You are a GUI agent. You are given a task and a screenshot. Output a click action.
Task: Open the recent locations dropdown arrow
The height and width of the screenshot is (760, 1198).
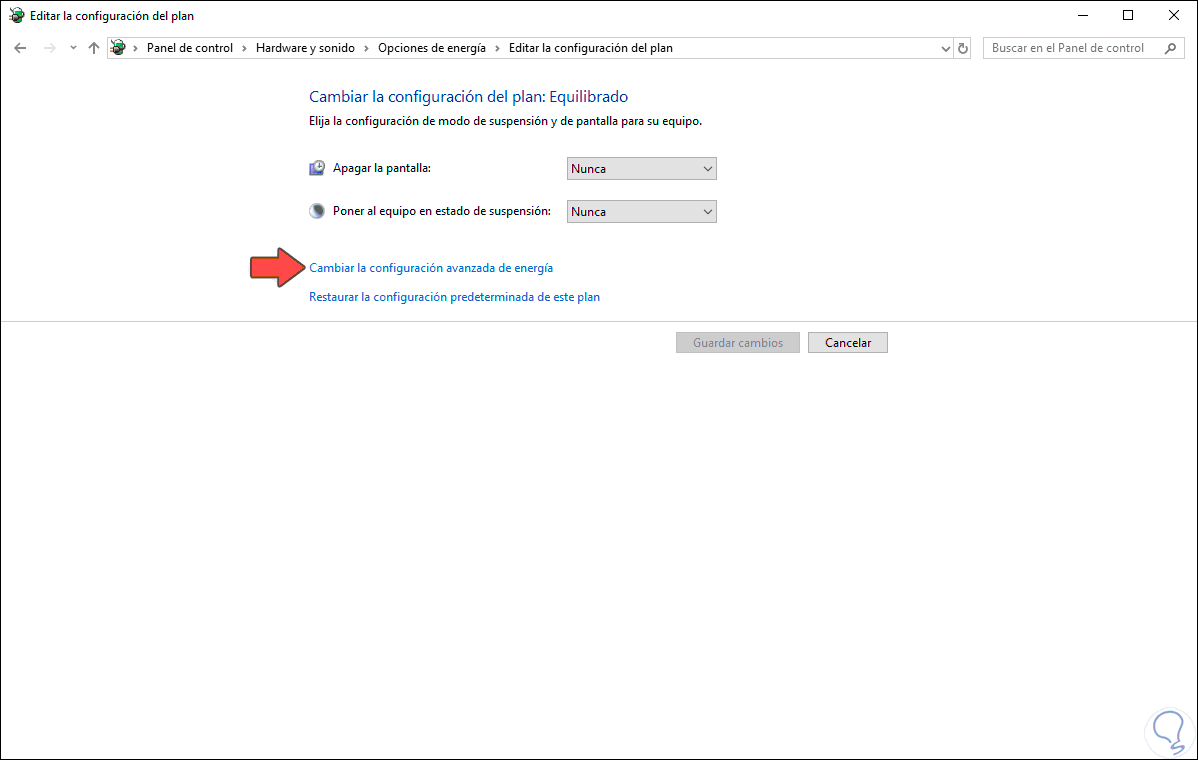click(x=73, y=48)
